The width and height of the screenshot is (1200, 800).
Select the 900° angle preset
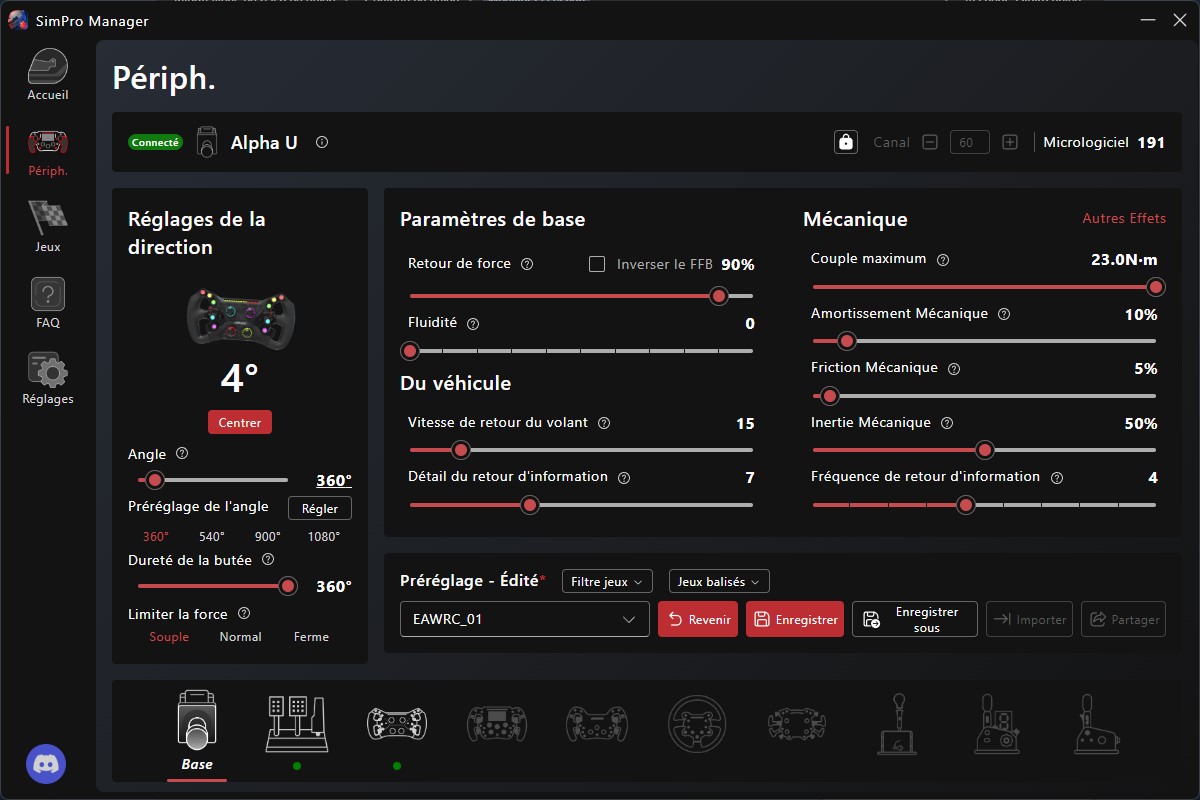pyautogui.click(x=267, y=536)
